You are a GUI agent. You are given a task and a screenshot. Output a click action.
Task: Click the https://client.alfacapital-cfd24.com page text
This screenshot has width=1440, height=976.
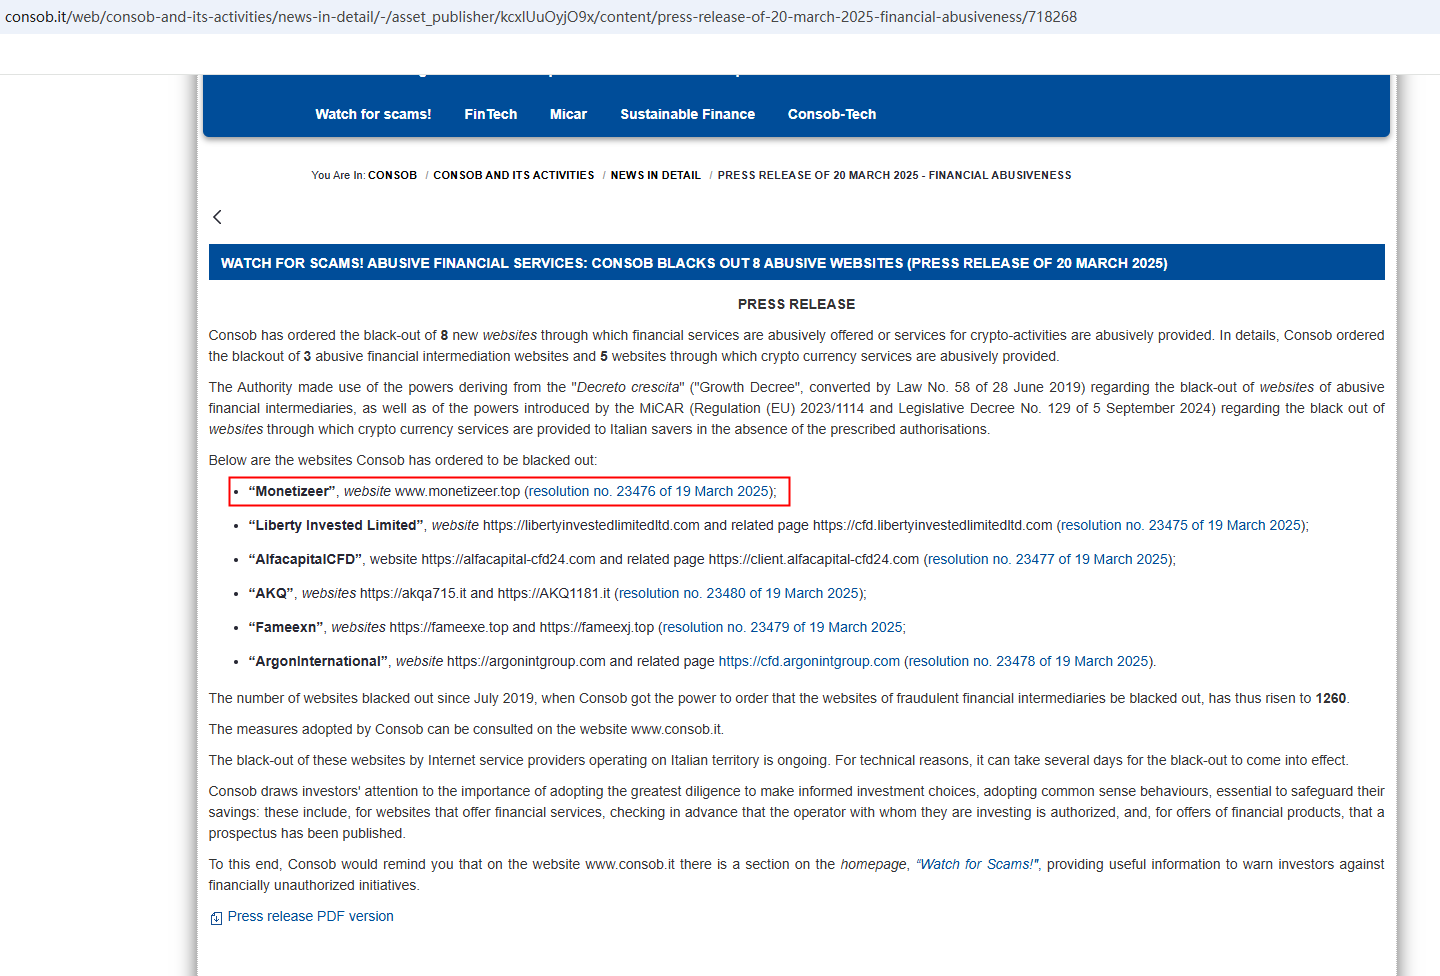(x=814, y=559)
